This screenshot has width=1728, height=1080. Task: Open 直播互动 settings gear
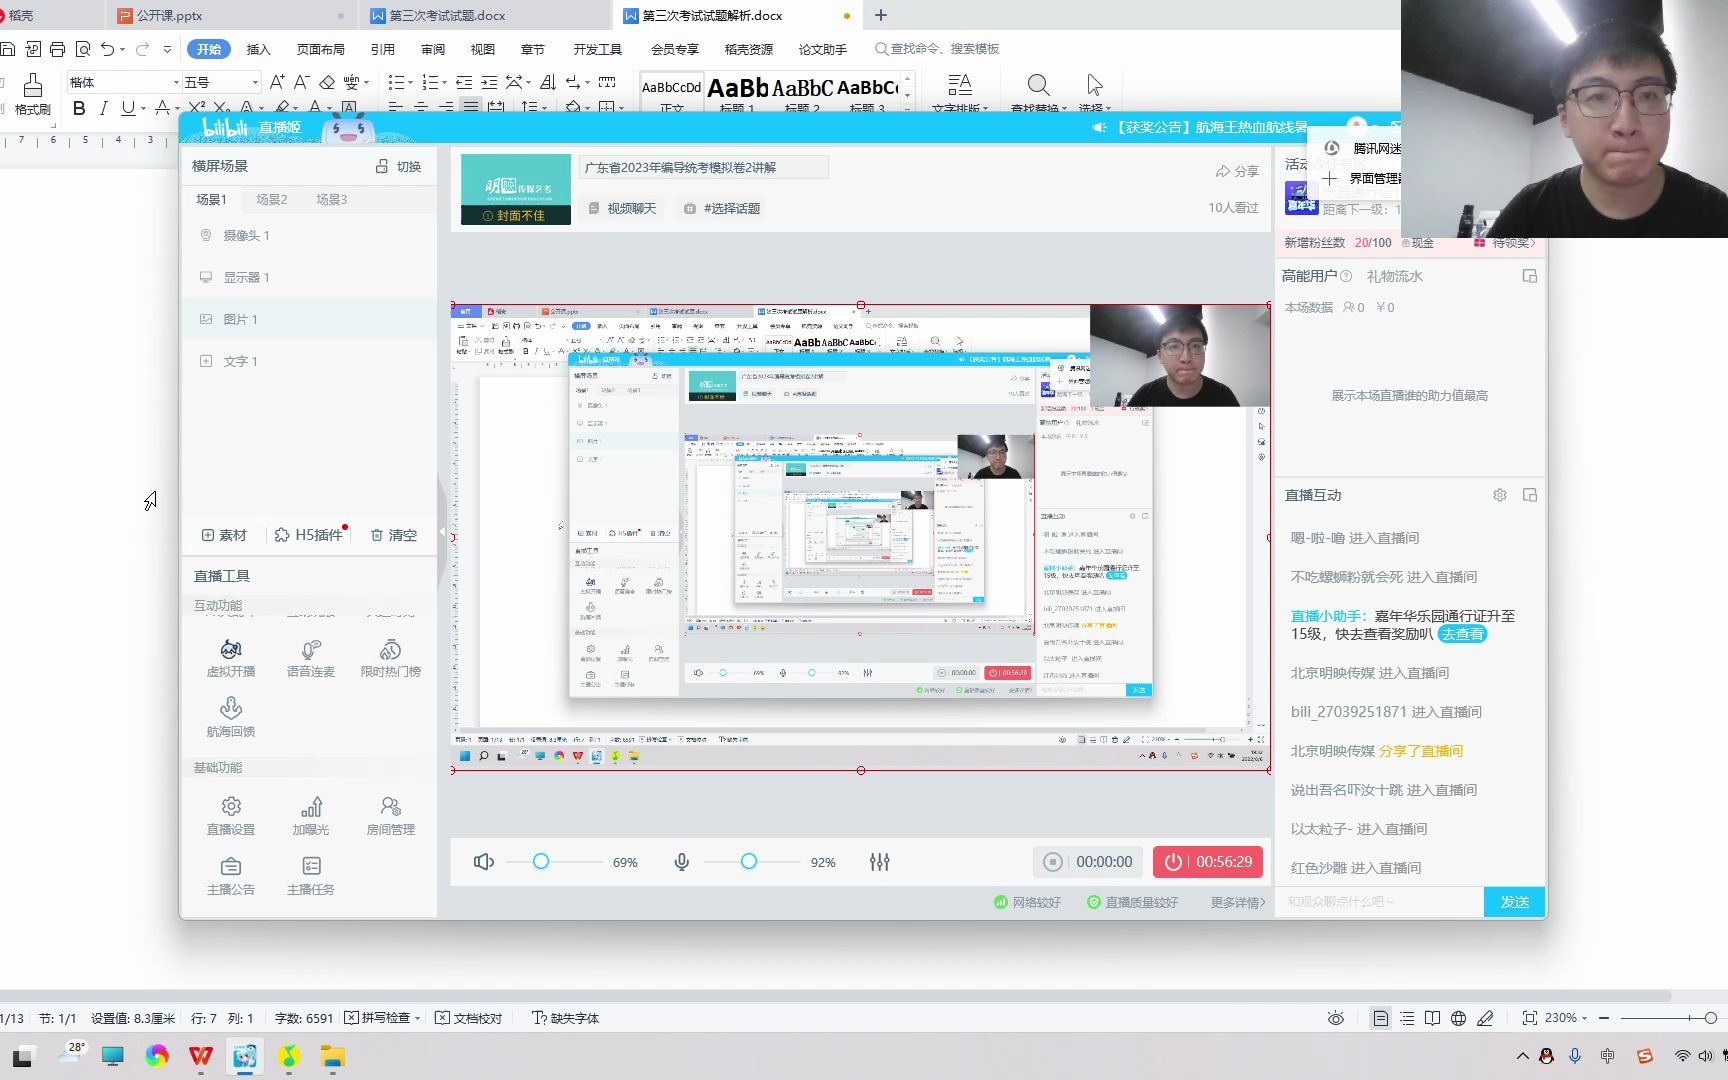[x=1500, y=495]
